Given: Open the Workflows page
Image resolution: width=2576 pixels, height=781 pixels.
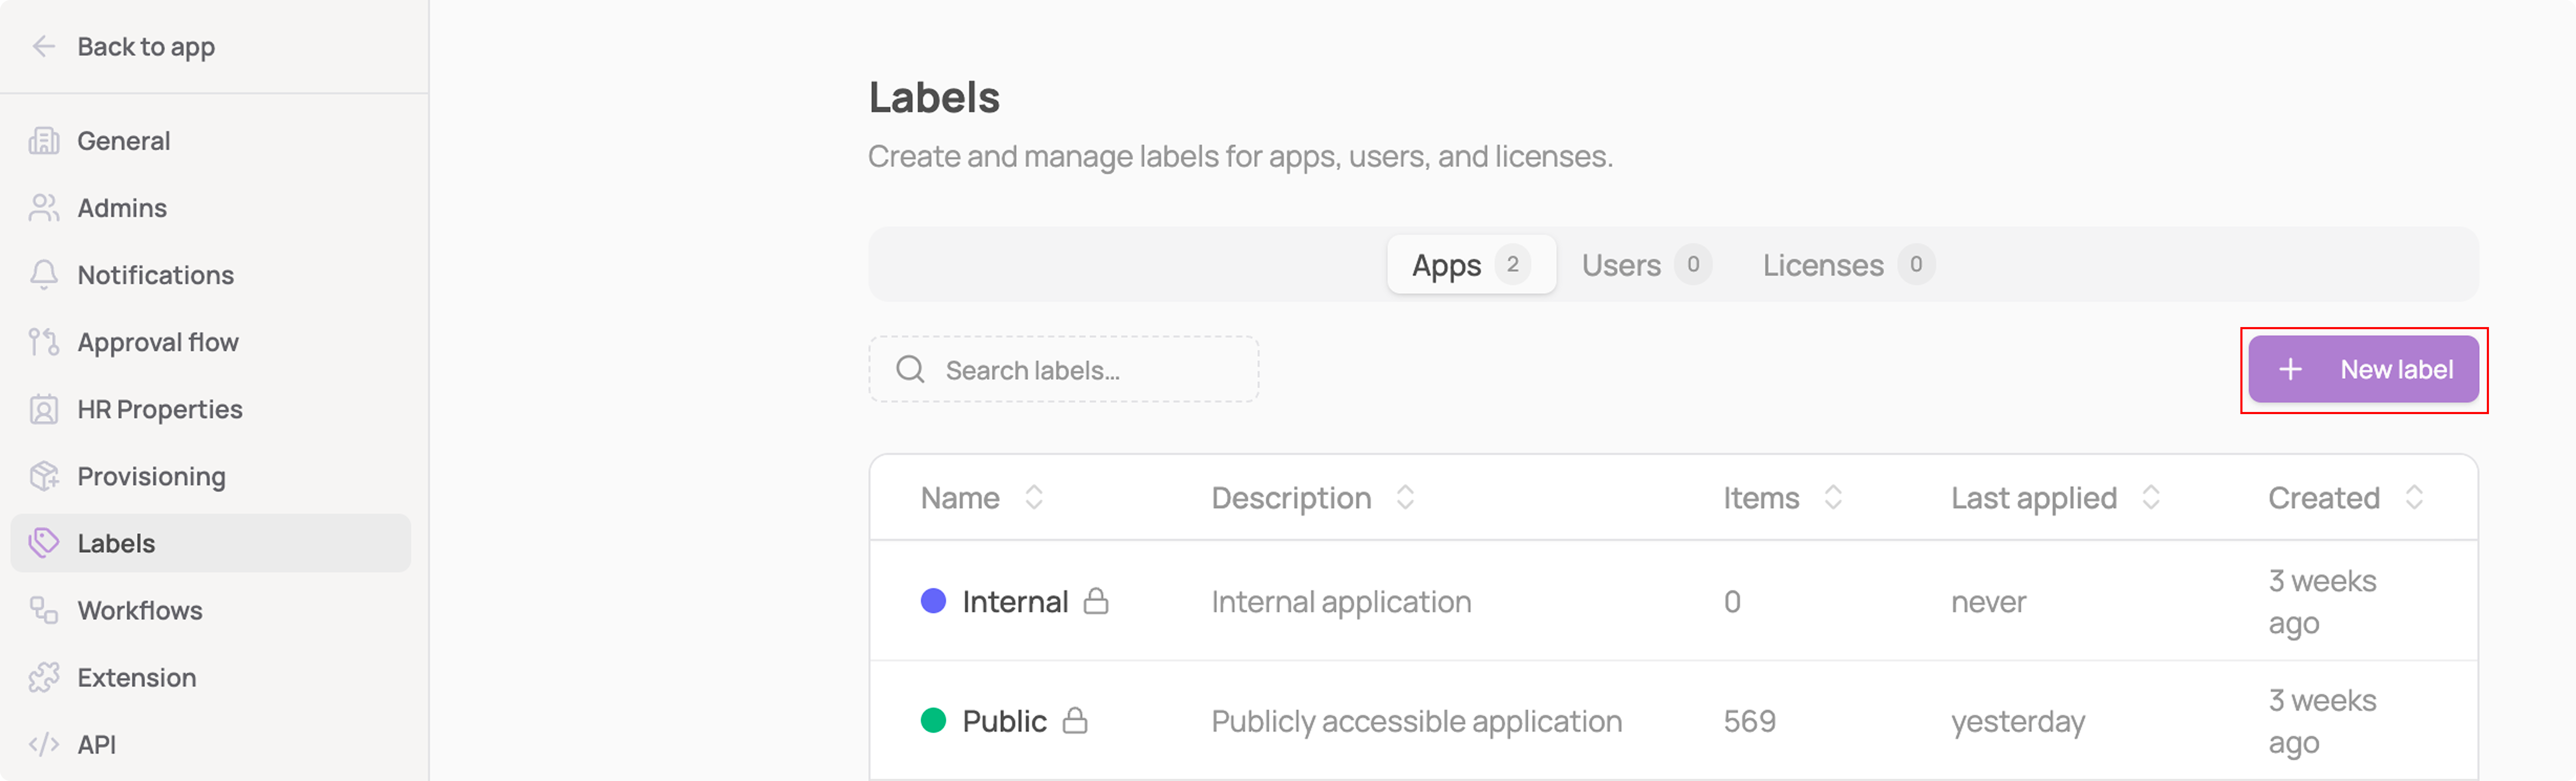Looking at the screenshot, I should click(211, 610).
